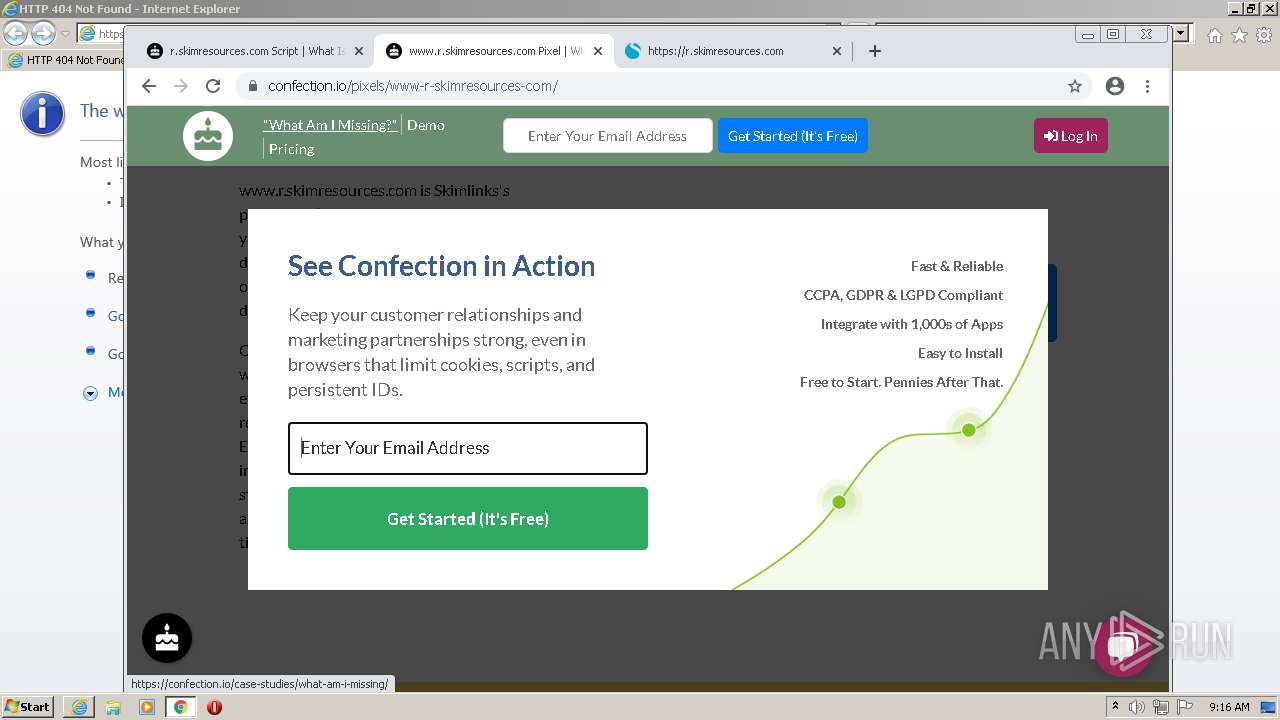Screen dimensions: 1280x720
Task: Click the volume speaker tray icon
Action: pyautogui.click(x=1136, y=707)
